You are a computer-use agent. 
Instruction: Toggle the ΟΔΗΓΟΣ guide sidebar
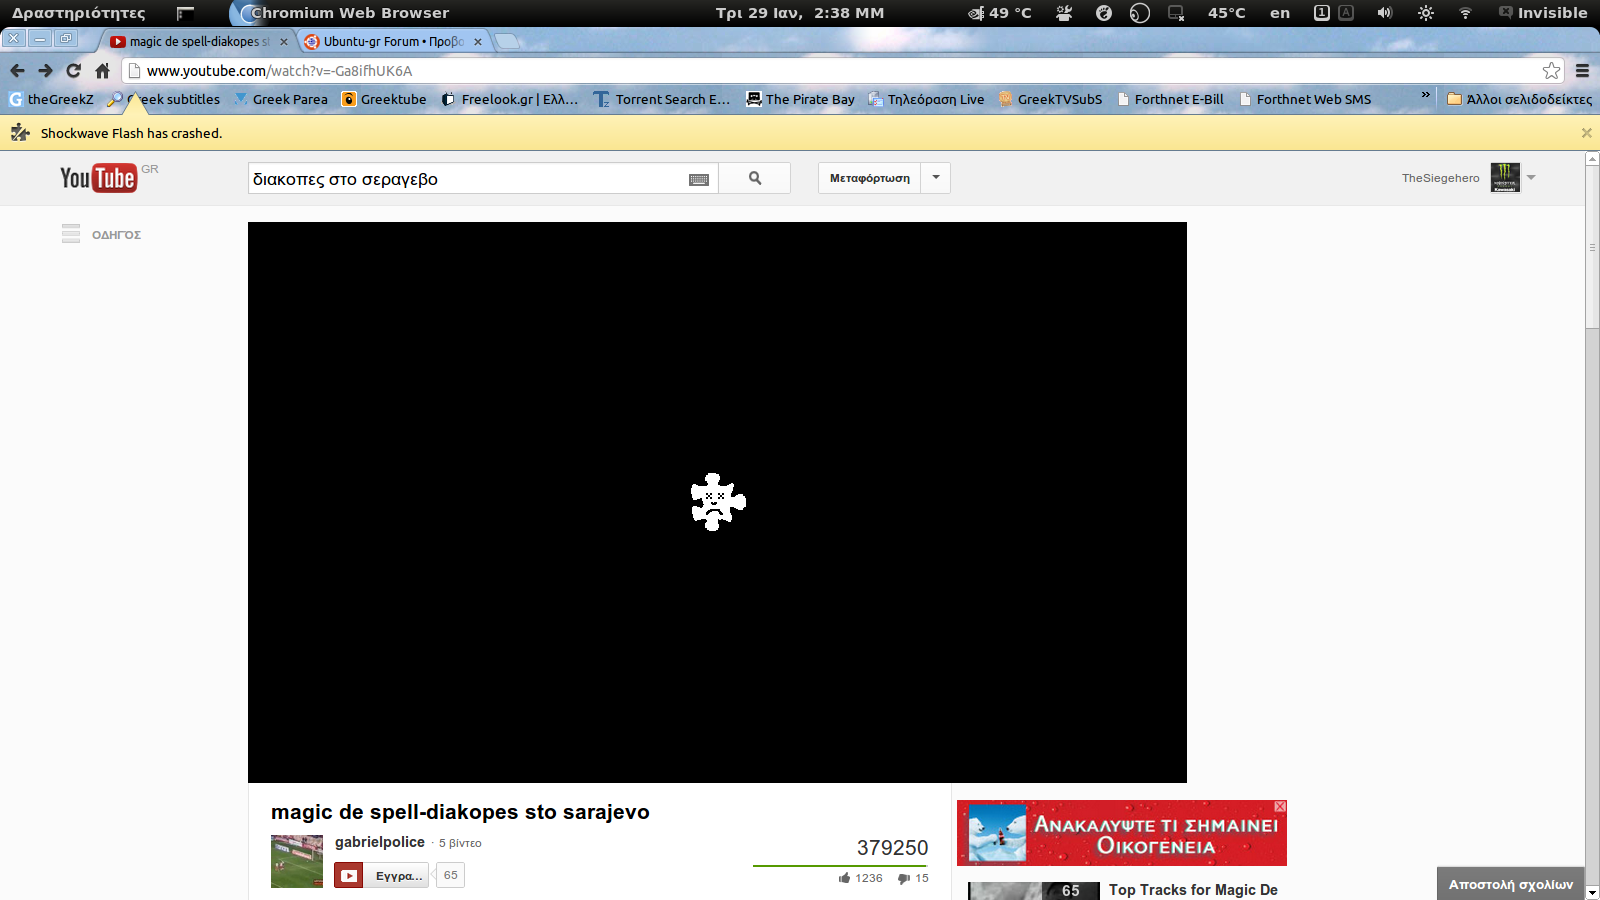pos(71,234)
